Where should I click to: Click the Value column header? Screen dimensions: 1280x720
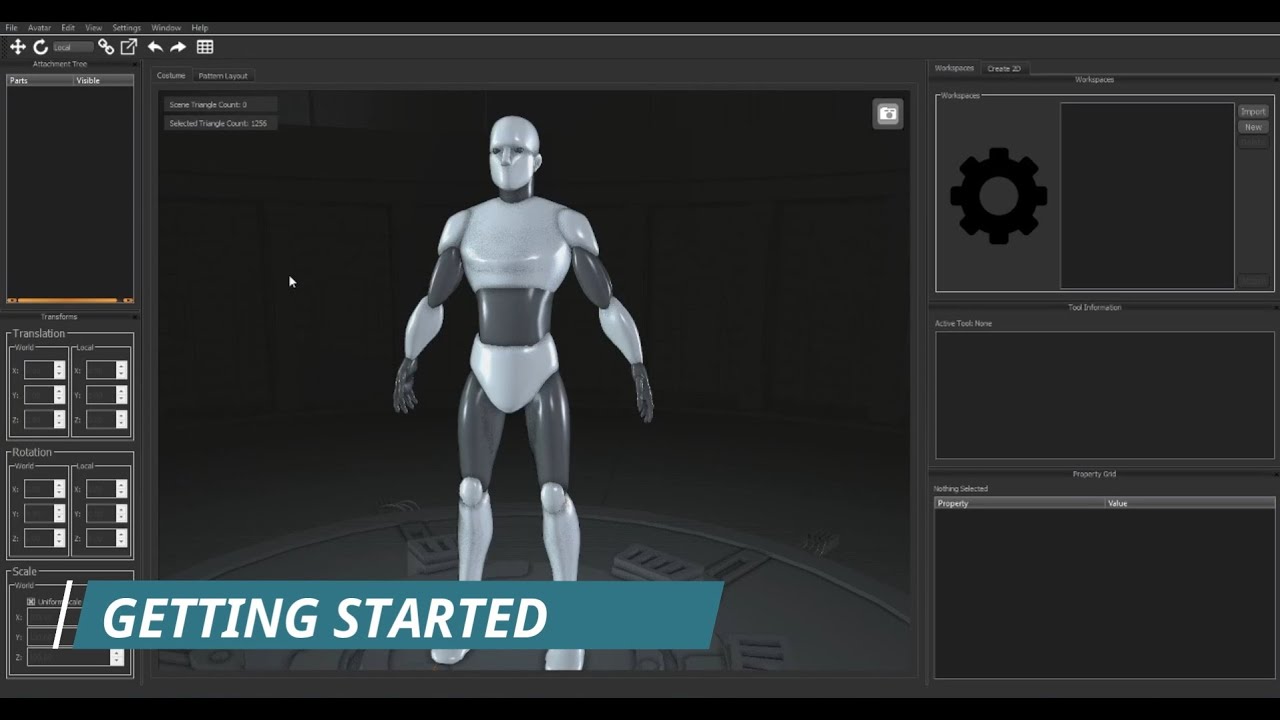pos(1190,503)
